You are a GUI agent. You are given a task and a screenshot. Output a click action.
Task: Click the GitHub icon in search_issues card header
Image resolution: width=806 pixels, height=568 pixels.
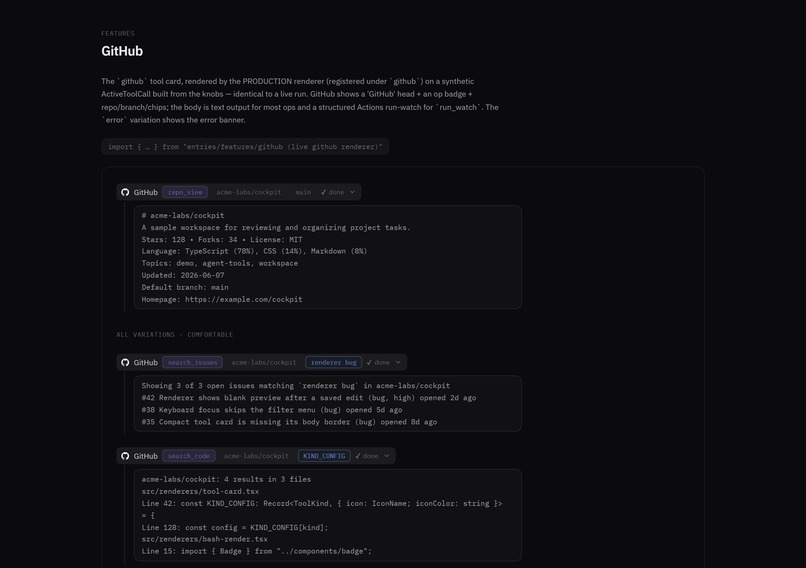[125, 362]
